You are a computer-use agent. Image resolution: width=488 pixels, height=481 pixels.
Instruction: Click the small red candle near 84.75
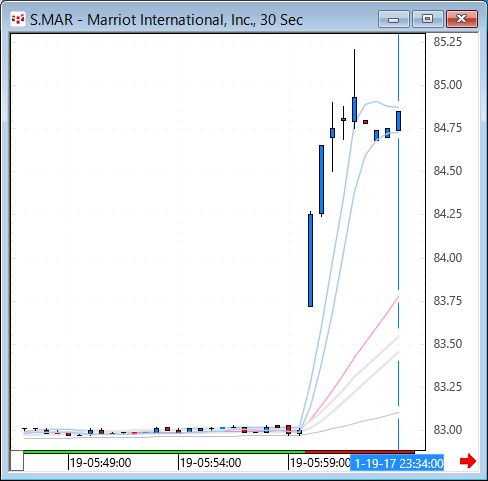[x=365, y=122]
